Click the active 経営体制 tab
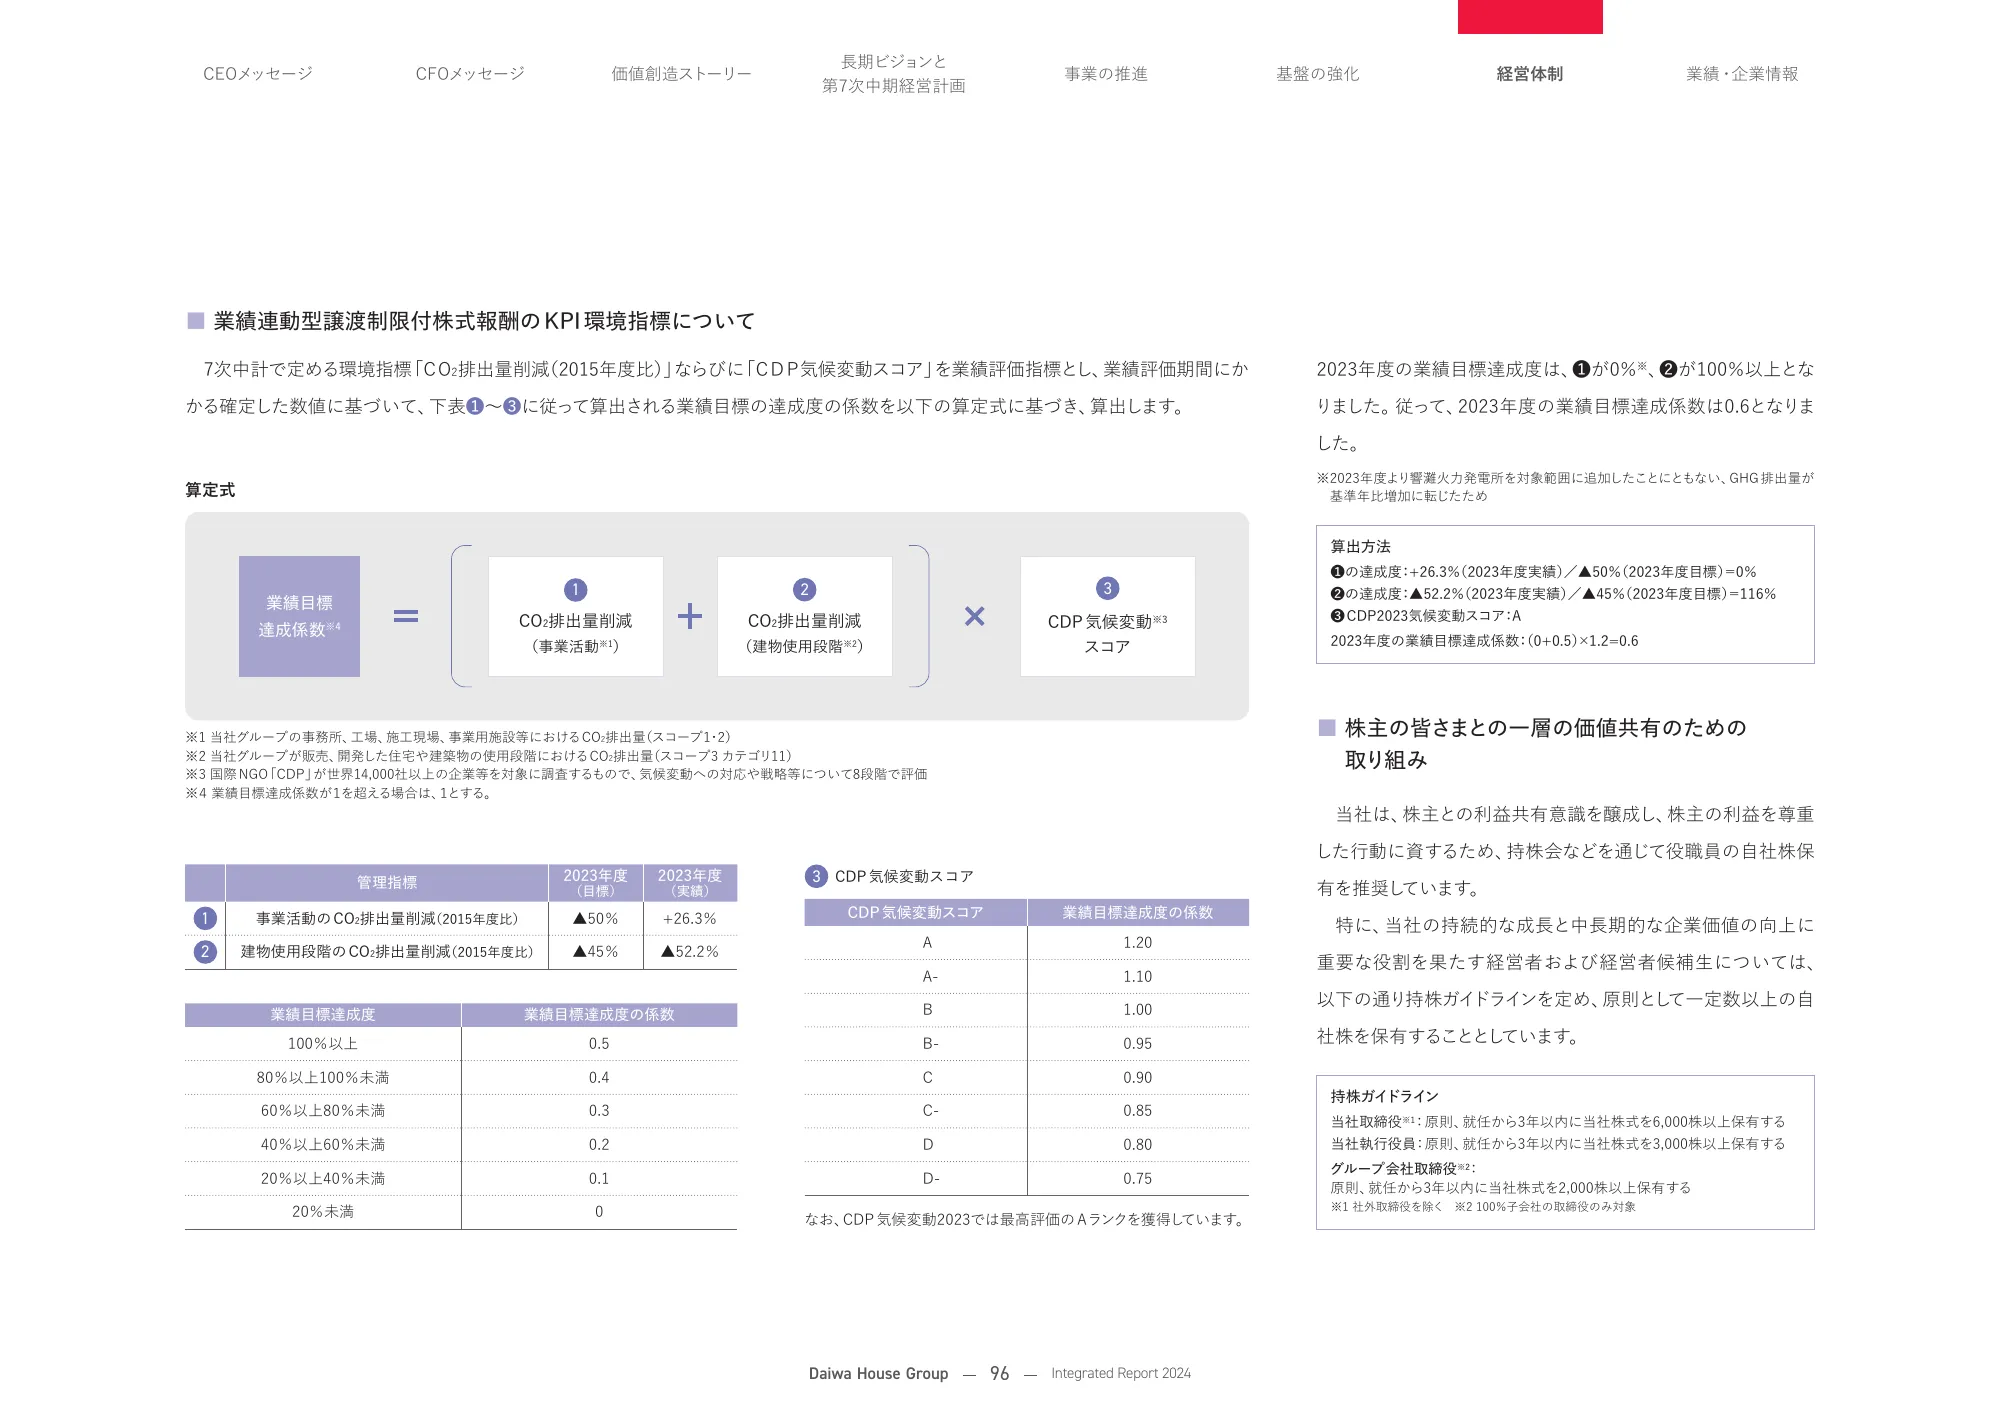 pos(1530,74)
